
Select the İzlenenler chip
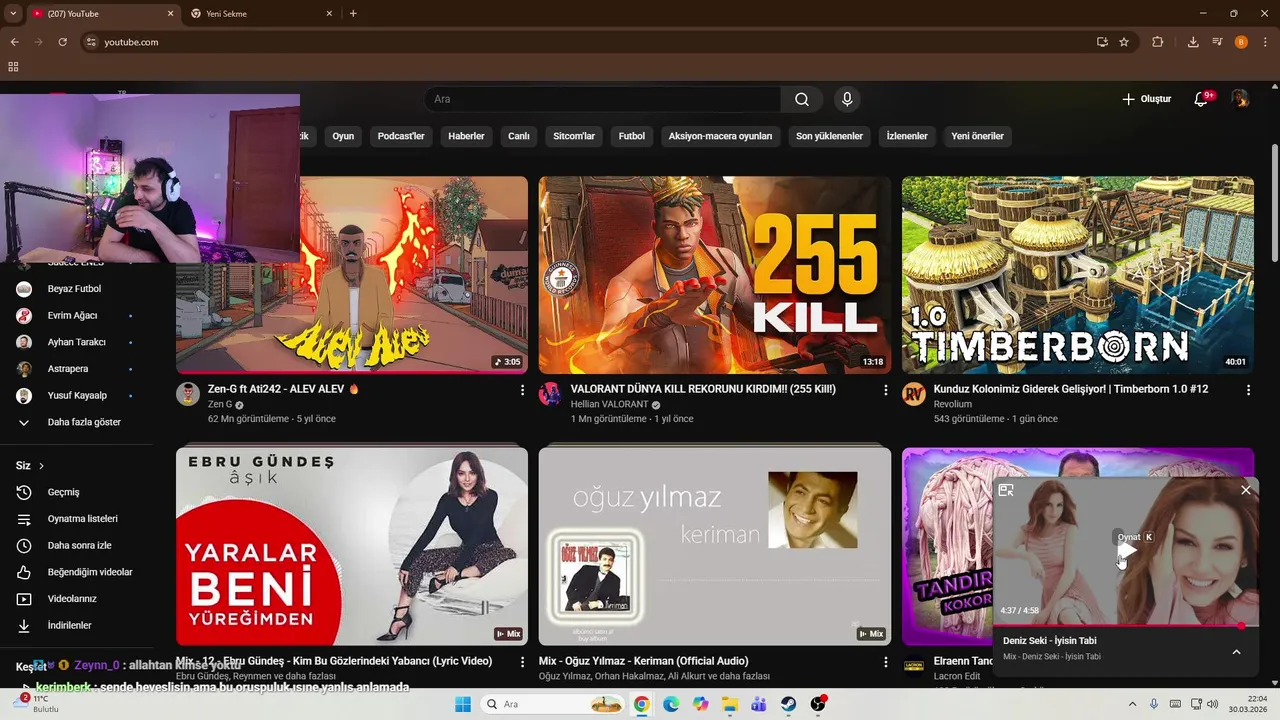pyautogui.click(x=907, y=136)
